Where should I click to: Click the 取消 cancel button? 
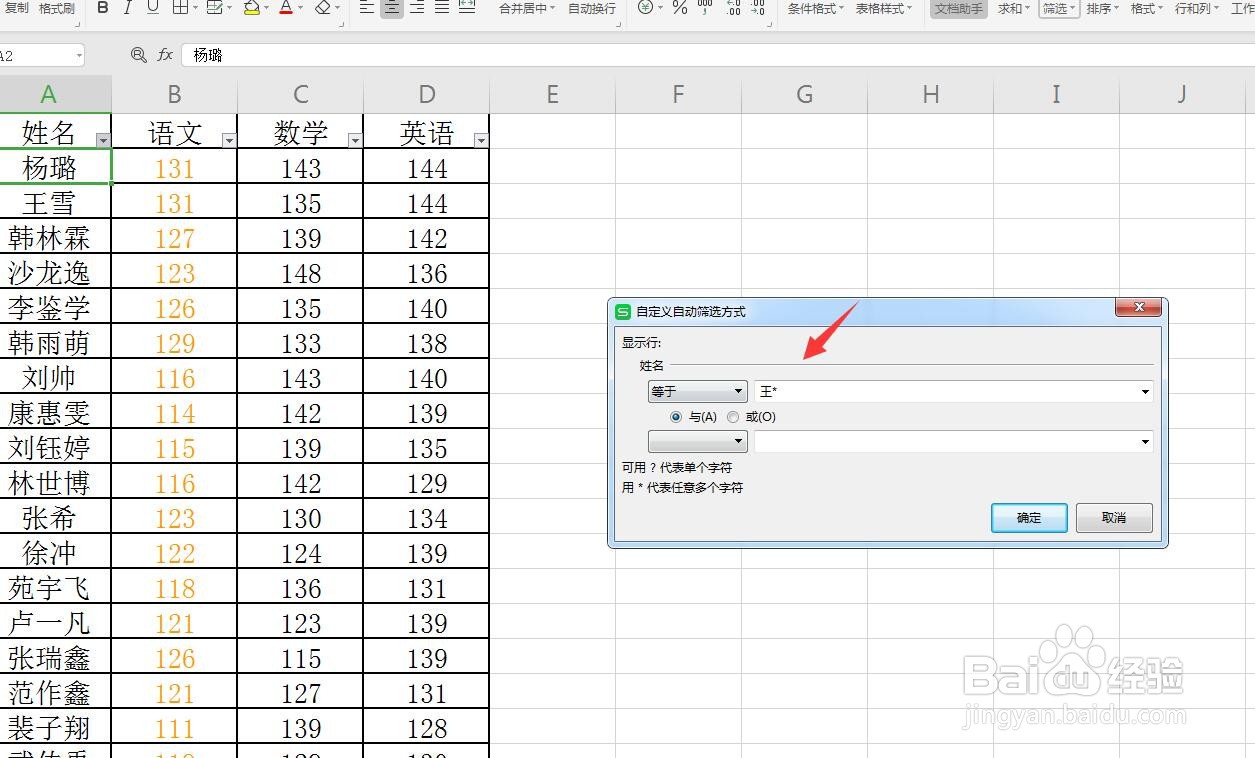click(1113, 518)
